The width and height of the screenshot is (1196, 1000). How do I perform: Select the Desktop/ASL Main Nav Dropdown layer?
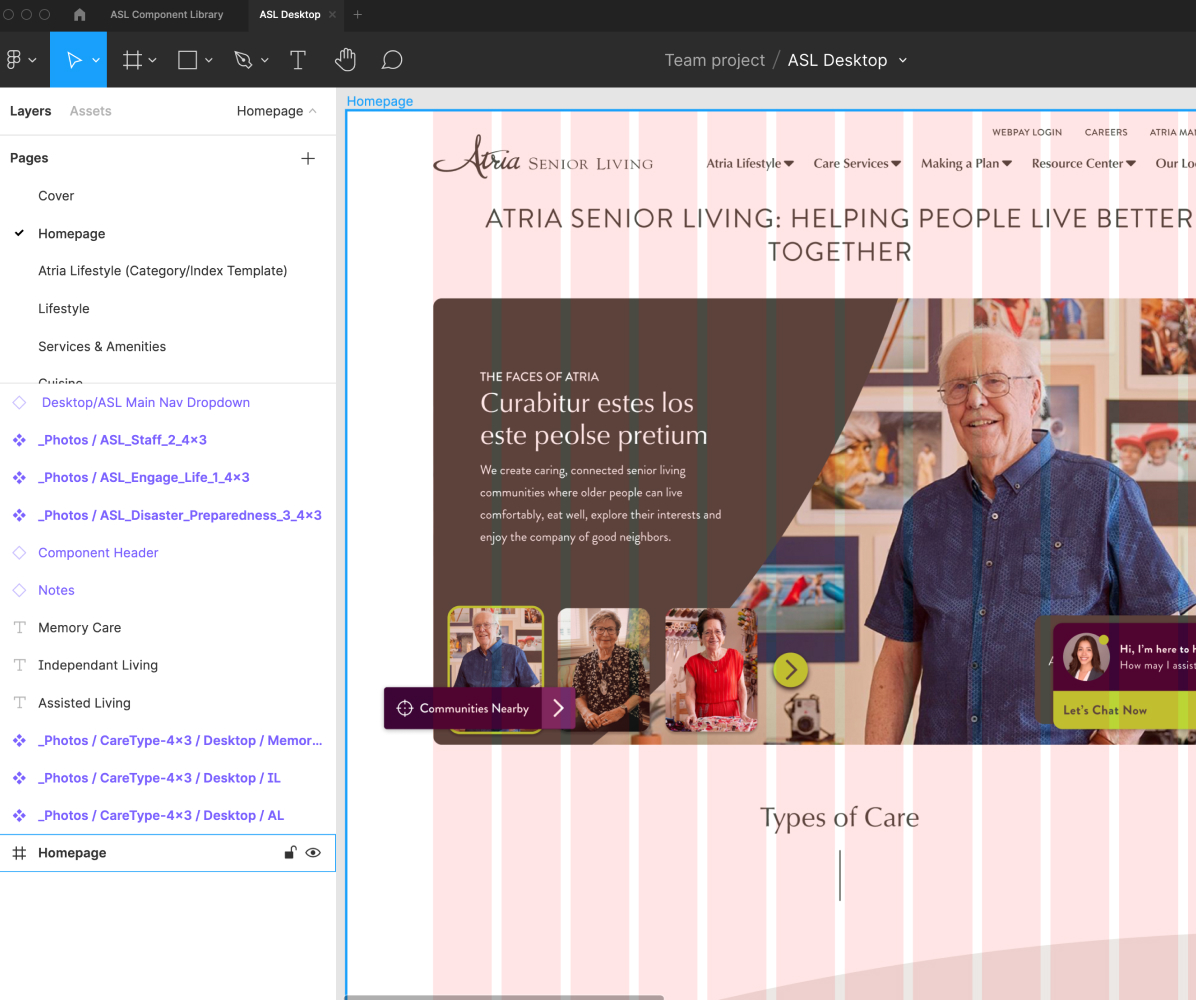[146, 402]
